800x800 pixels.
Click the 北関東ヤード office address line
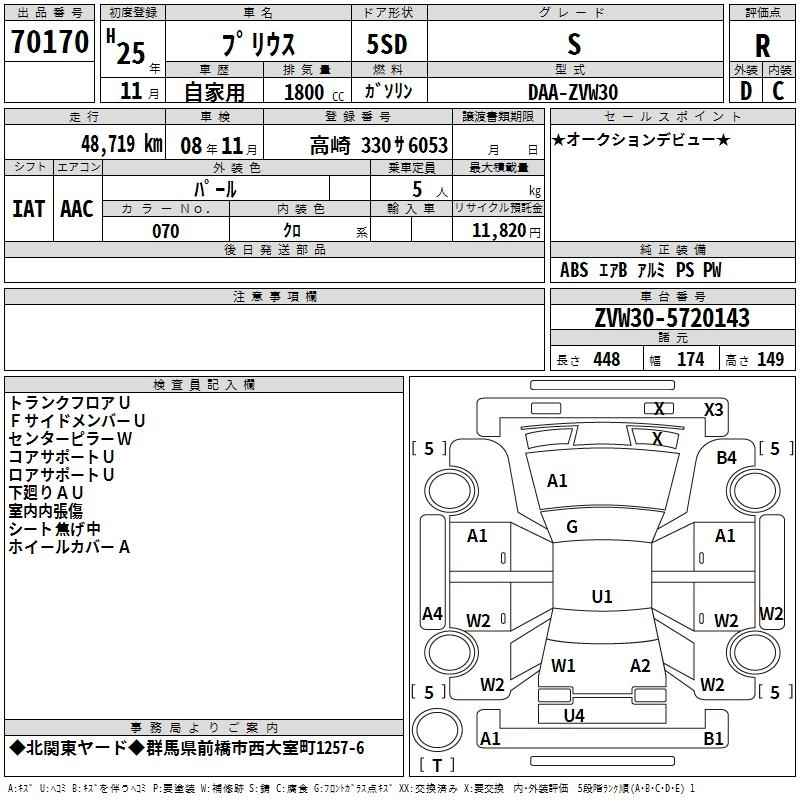point(187,749)
